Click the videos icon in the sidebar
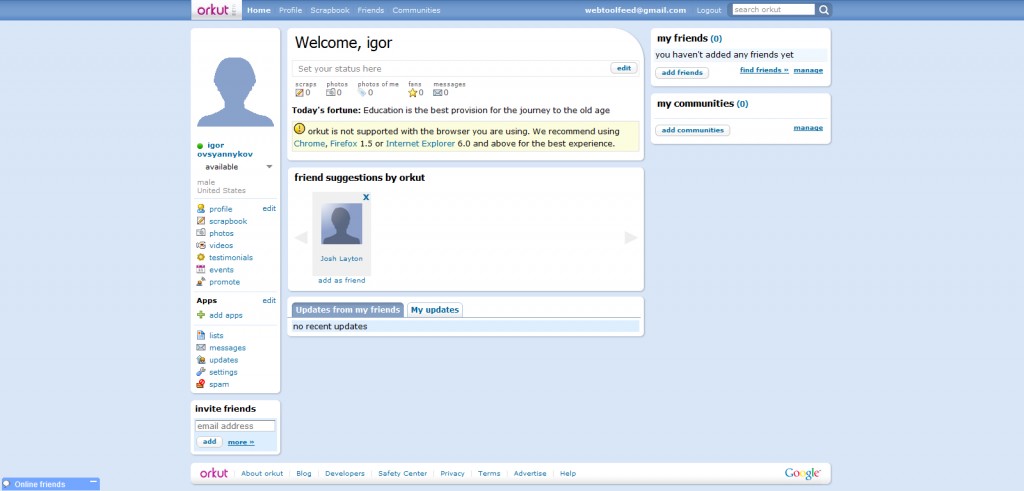 pos(200,246)
